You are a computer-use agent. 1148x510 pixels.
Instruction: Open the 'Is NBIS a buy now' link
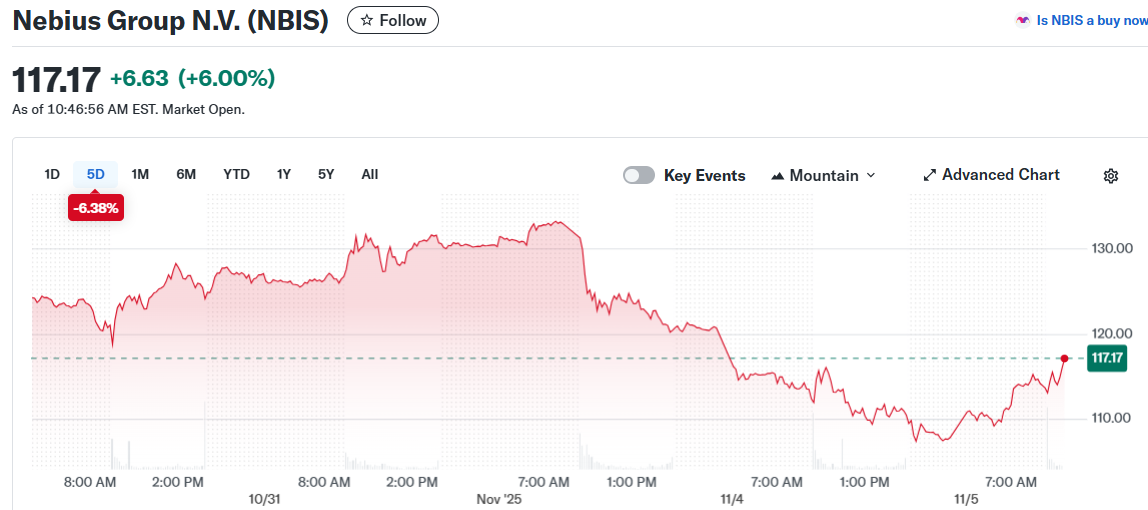coord(1091,20)
